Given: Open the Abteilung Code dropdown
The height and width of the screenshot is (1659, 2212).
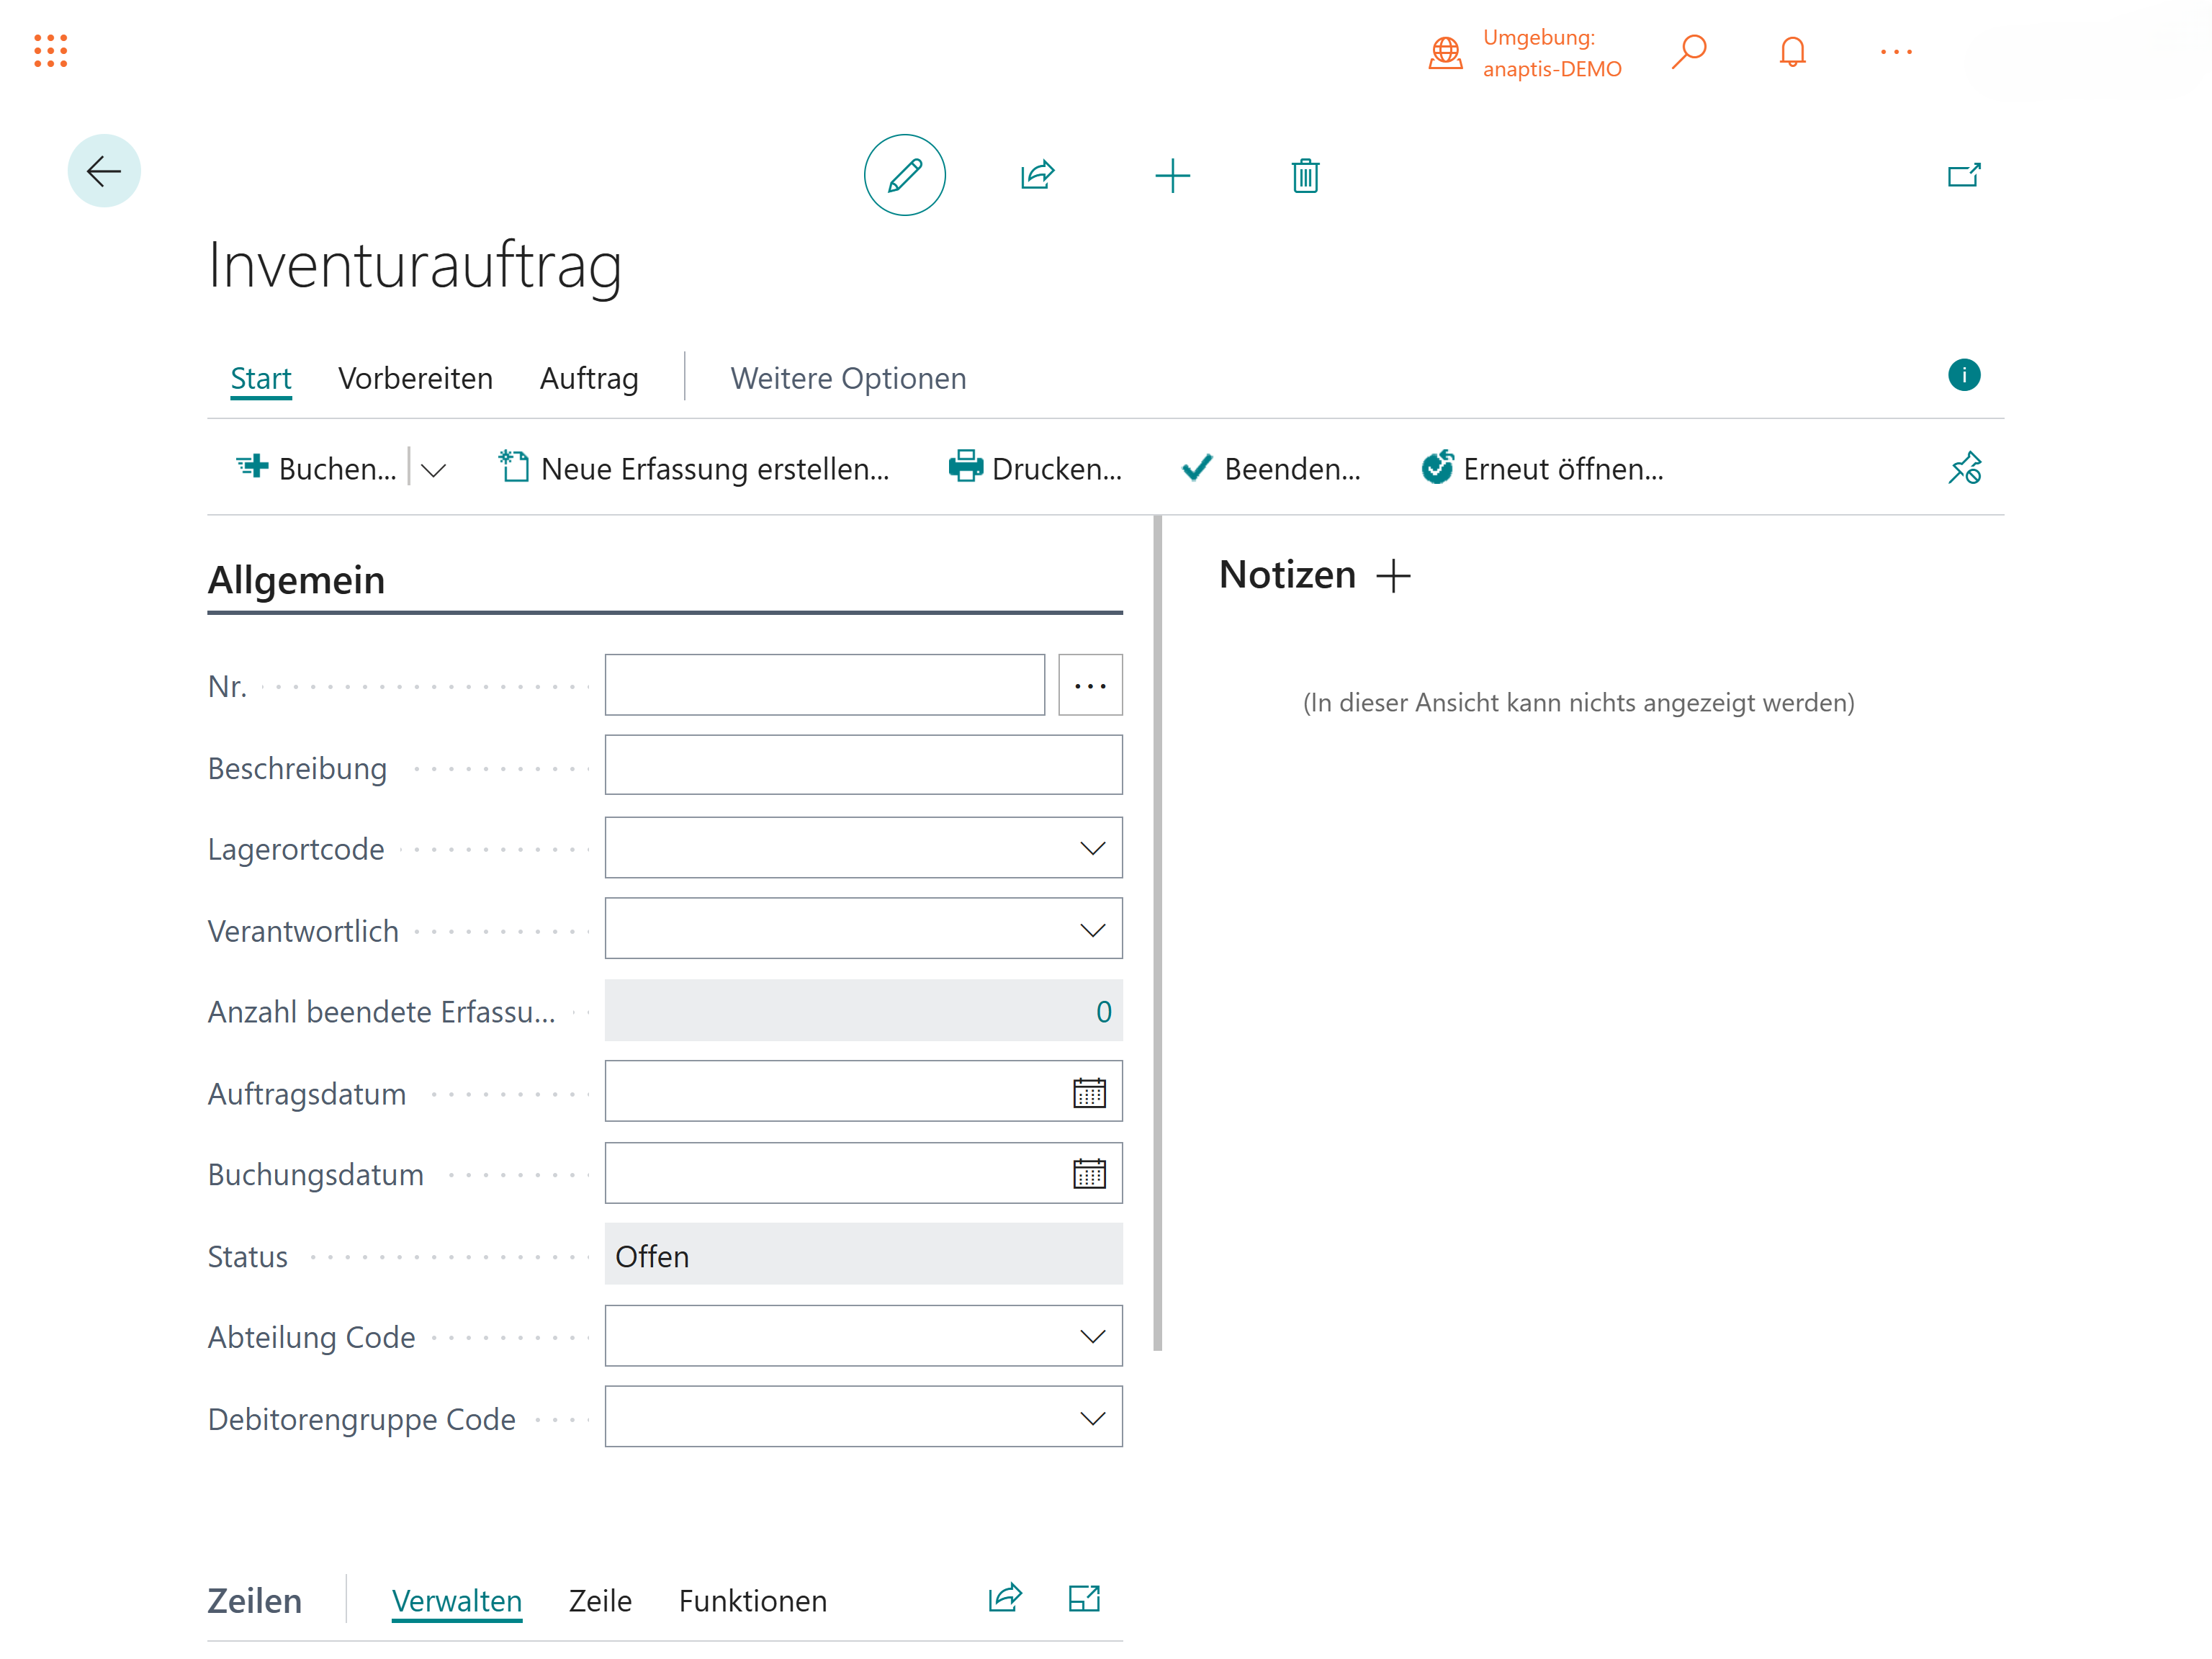Looking at the screenshot, I should click(1092, 1337).
